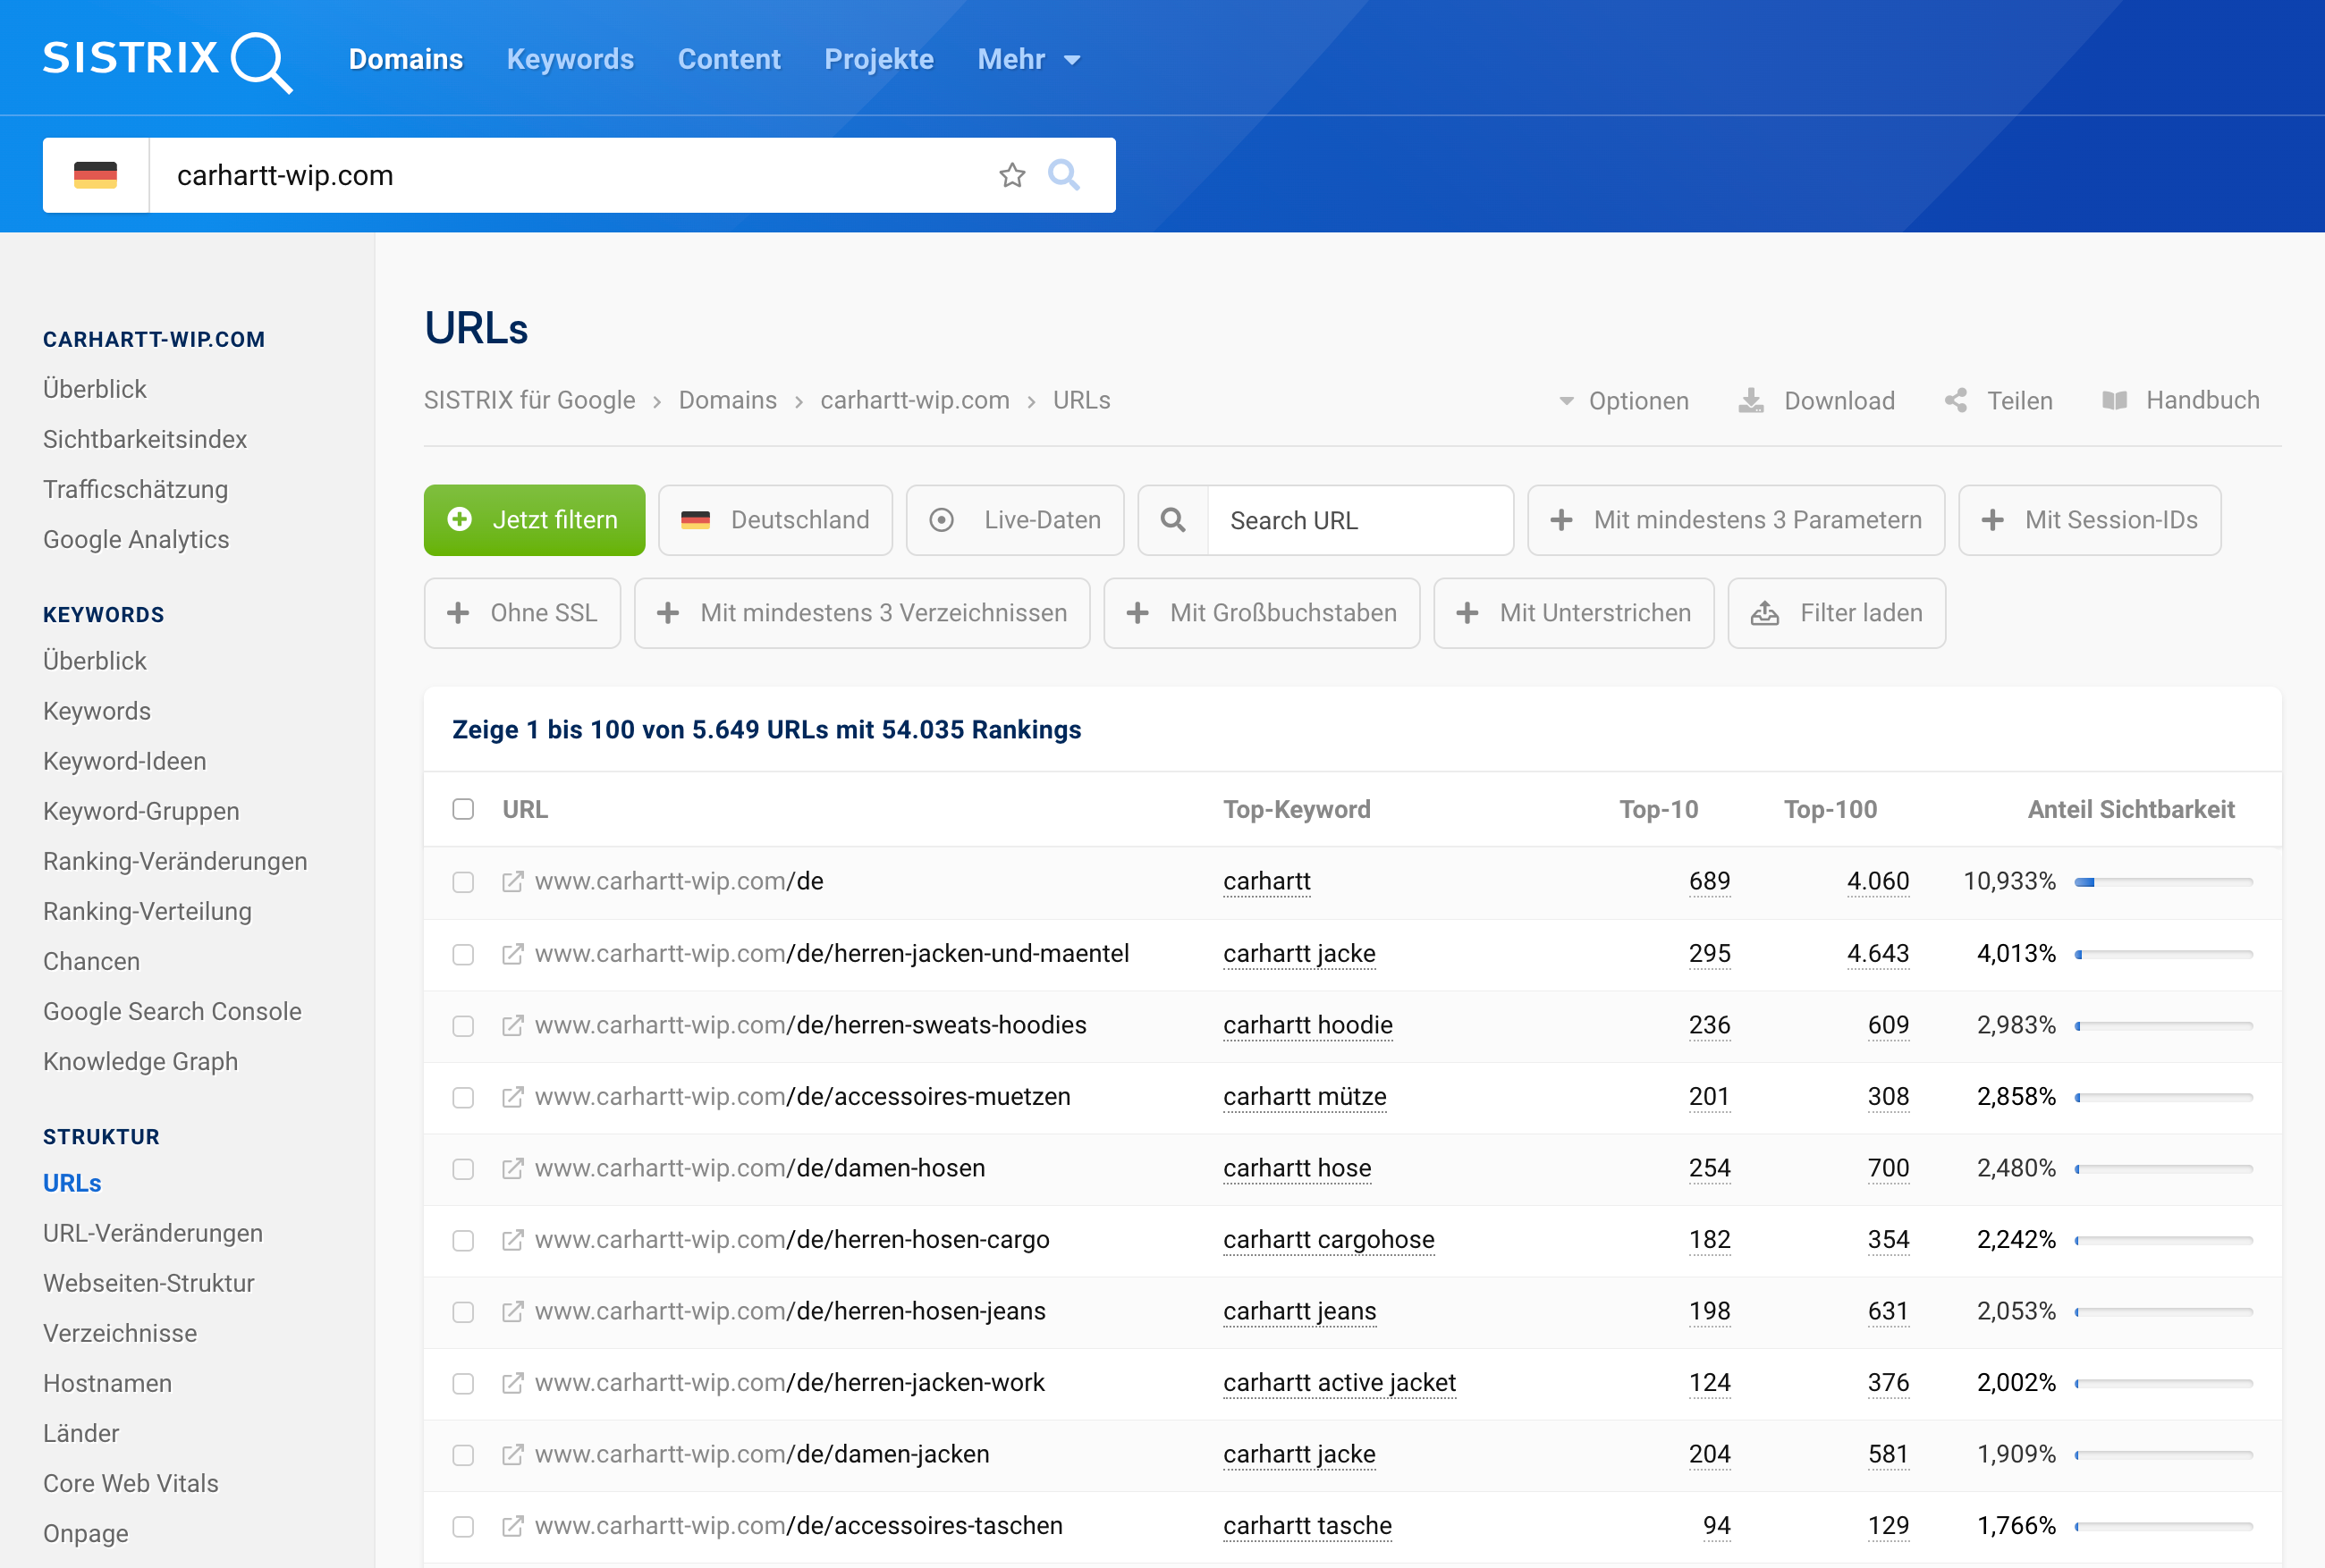
Task: Open the Optionen dropdown
Action: (1624, 401)
